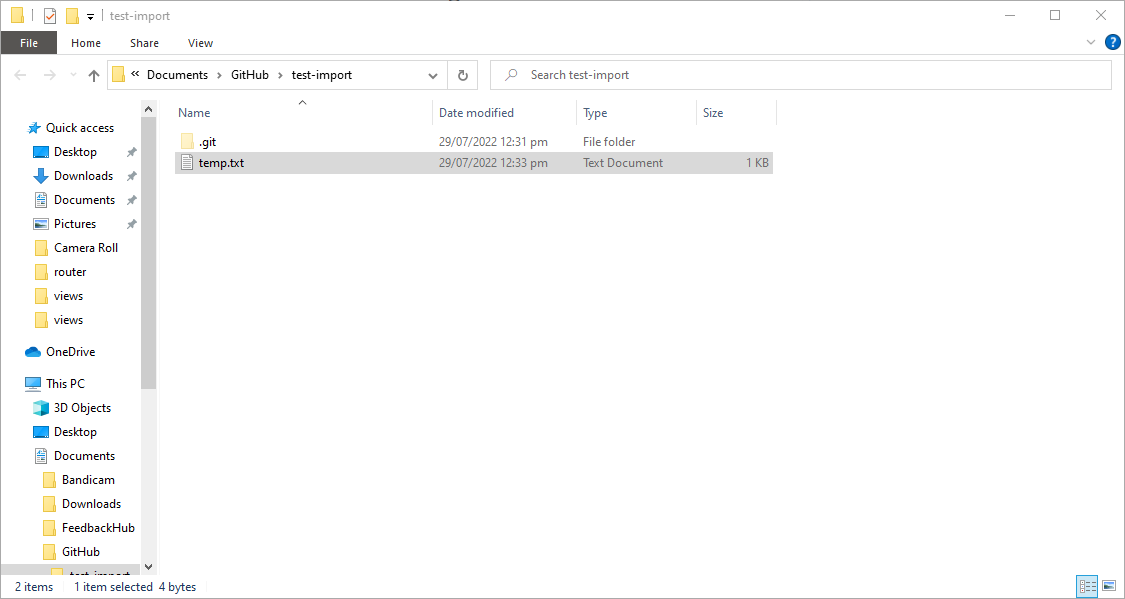Select details view in status bar
Screen dimensions: 1125x599
point(1088,586)
